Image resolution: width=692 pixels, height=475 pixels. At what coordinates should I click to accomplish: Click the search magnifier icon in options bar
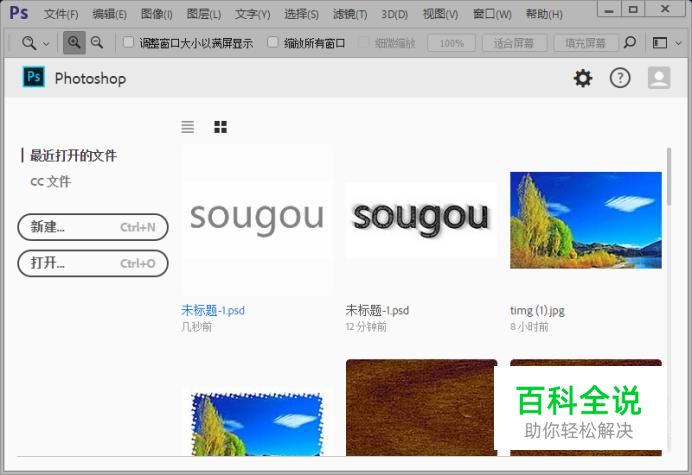[630, 42]
